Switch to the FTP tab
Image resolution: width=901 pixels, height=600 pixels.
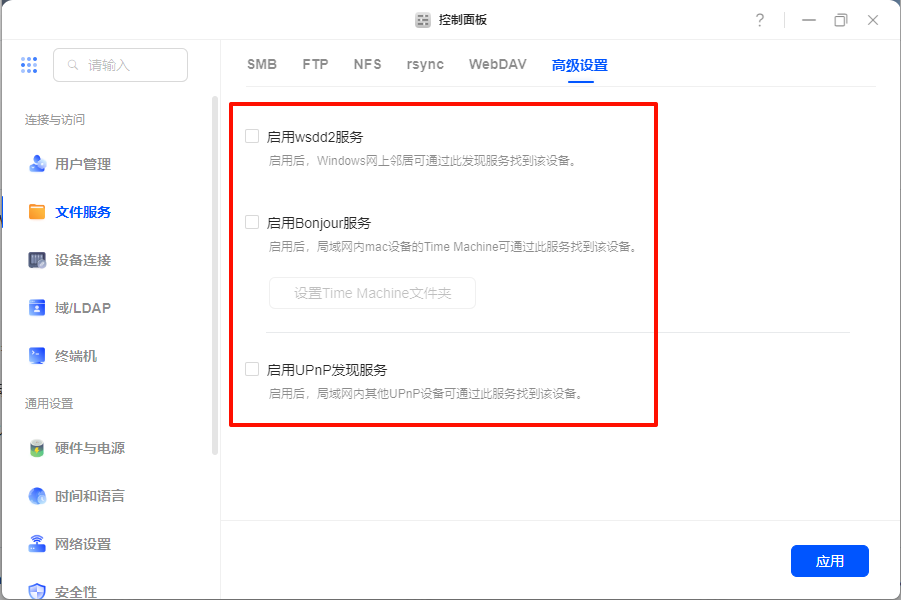point(315,64)
